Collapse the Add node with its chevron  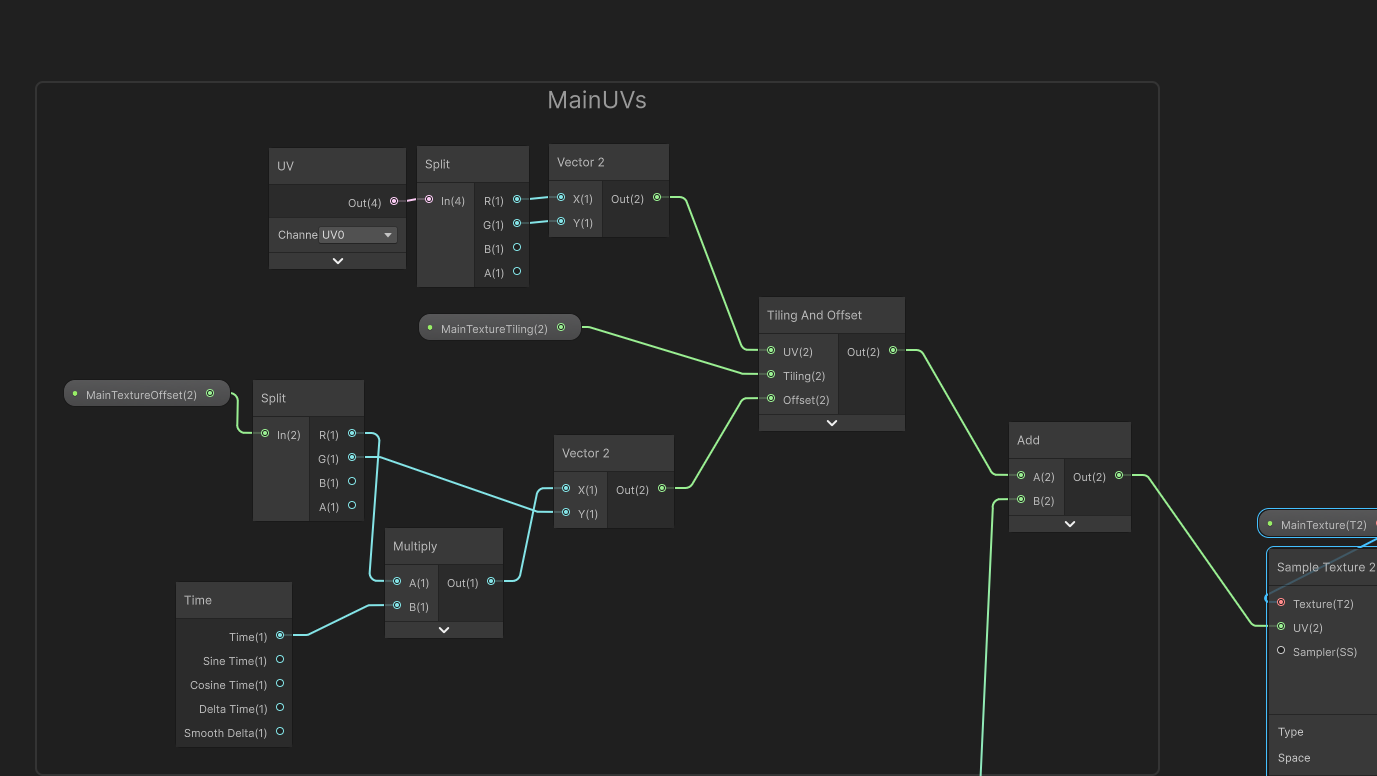point(1069,524)
